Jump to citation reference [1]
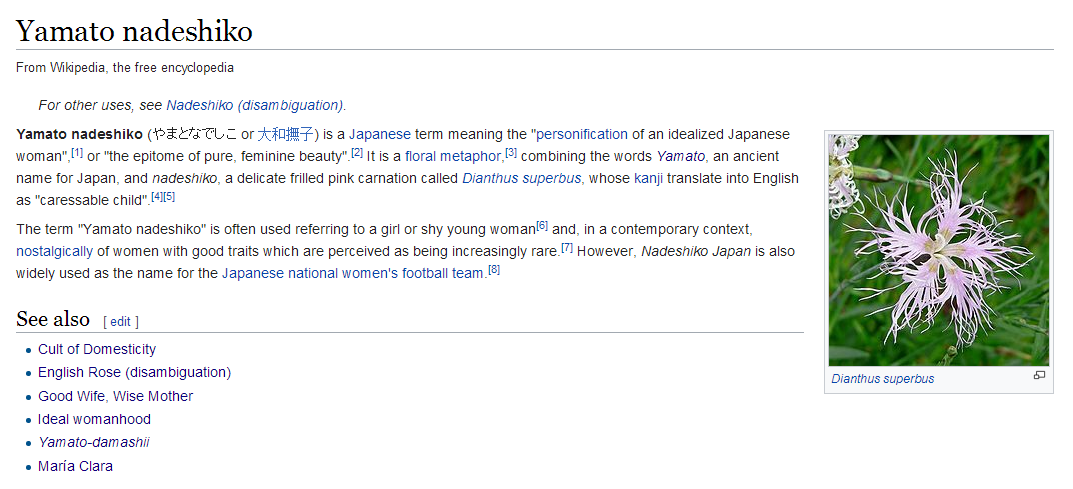 click(77, 153)
